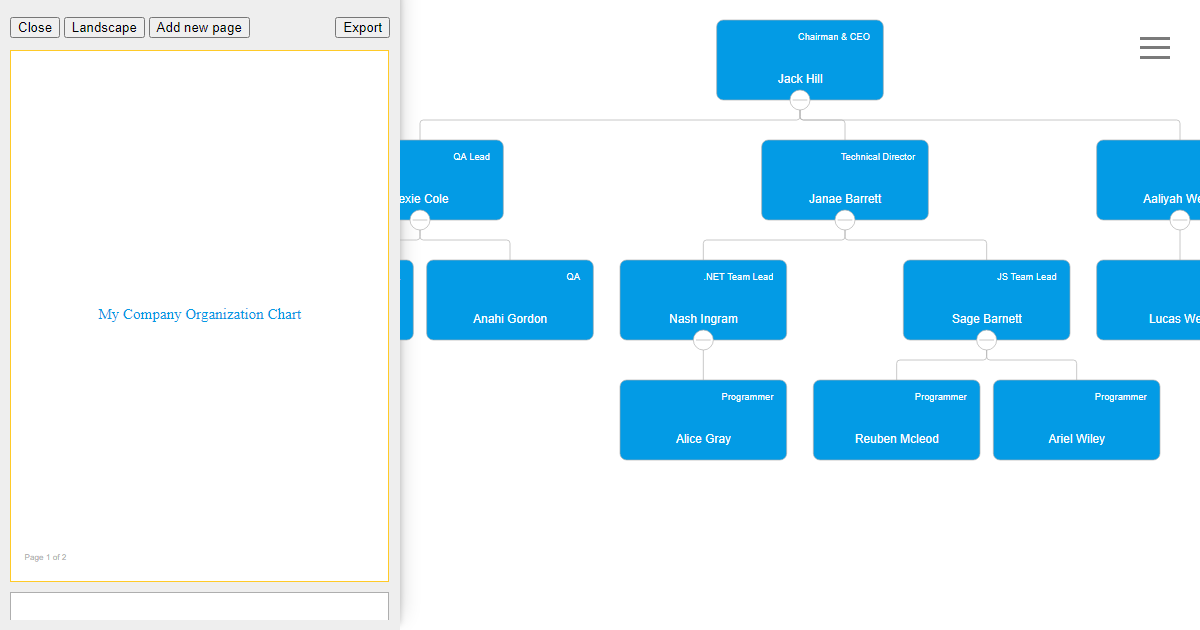Click the second page thumbnail at the bottom

[199, 606]
